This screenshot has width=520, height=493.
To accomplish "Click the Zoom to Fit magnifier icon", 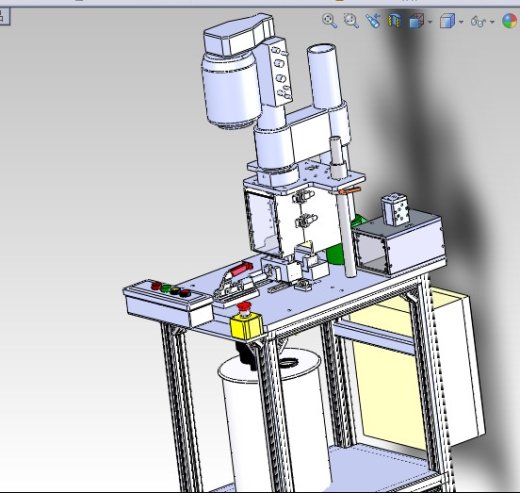I will (x=329, y=21).
